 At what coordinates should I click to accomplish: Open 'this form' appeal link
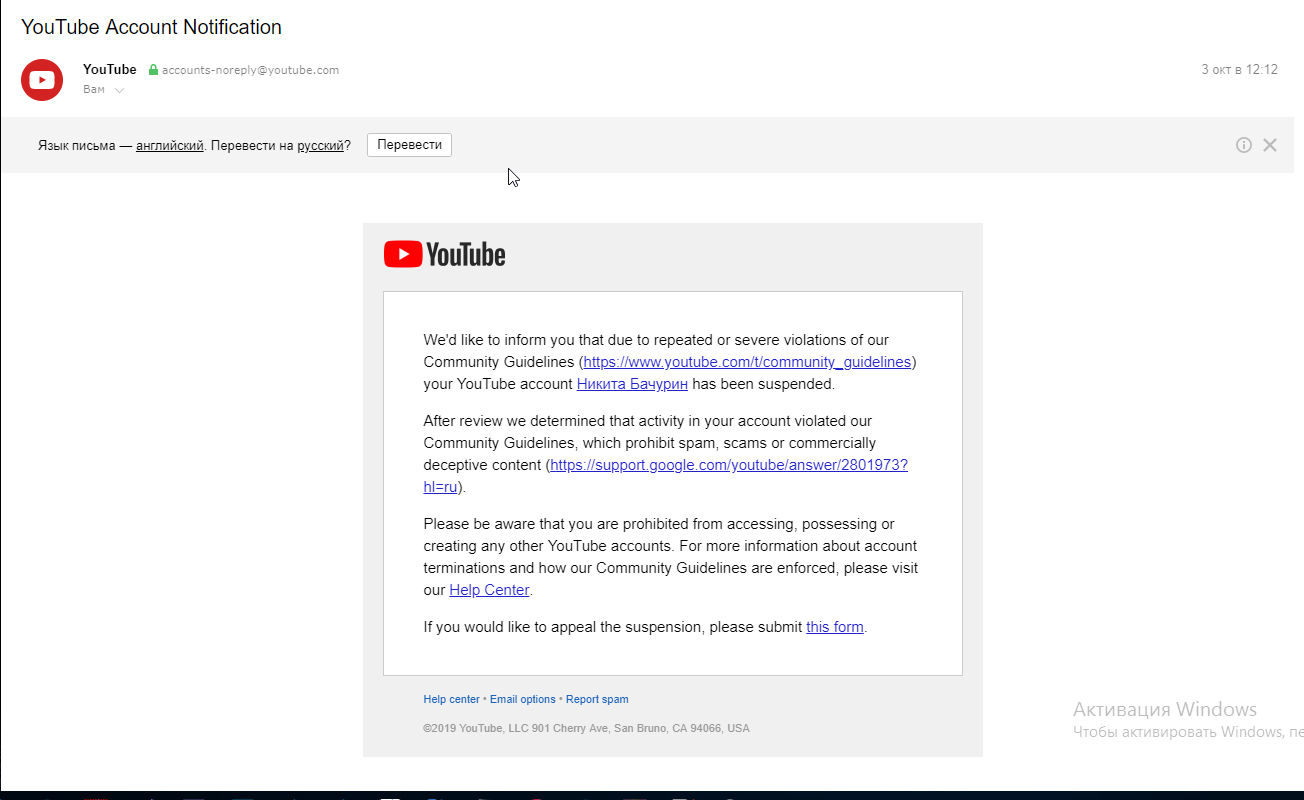coord(835,627)
